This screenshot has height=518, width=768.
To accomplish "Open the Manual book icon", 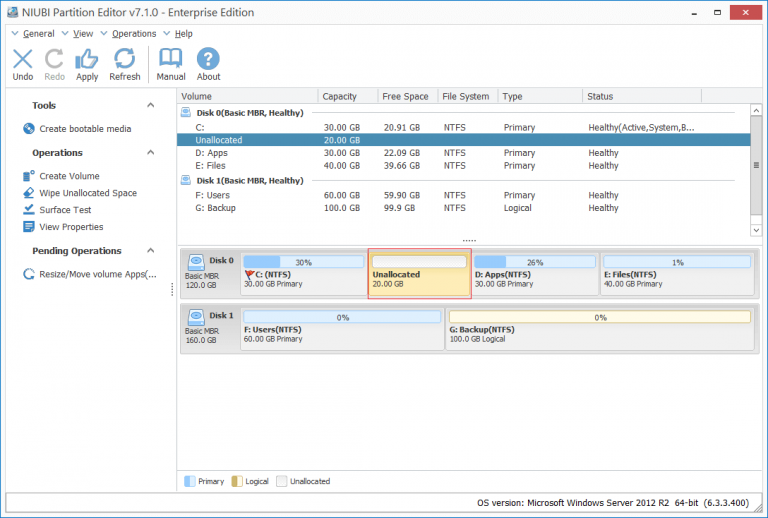I will point(170,58).
